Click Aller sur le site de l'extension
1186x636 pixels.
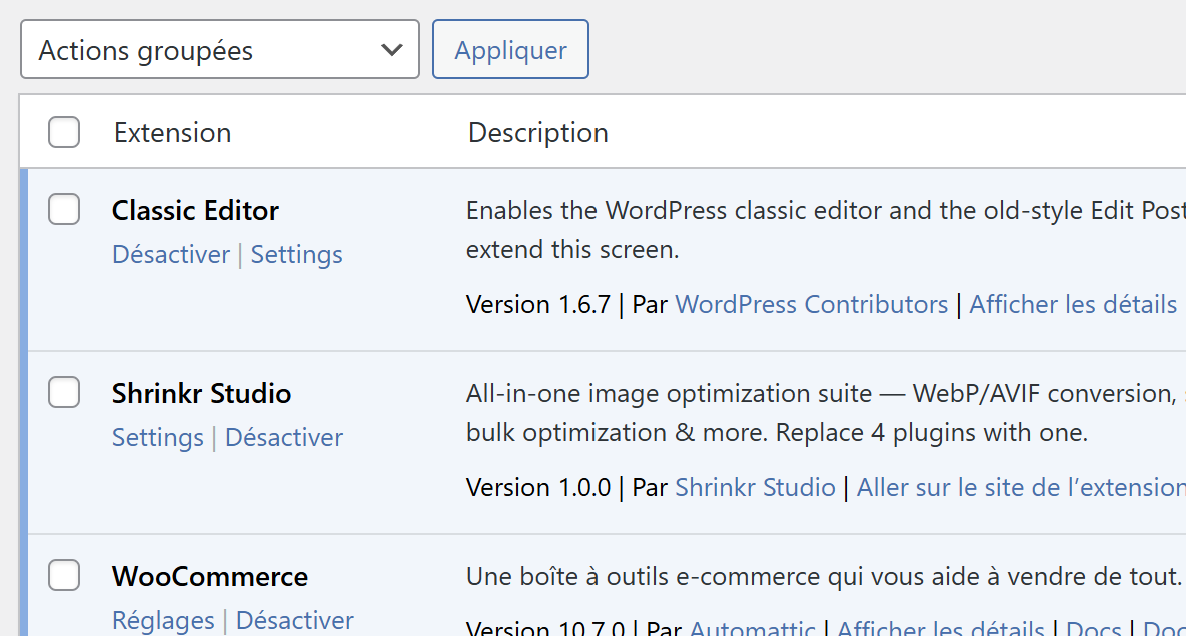[1021, 487]
